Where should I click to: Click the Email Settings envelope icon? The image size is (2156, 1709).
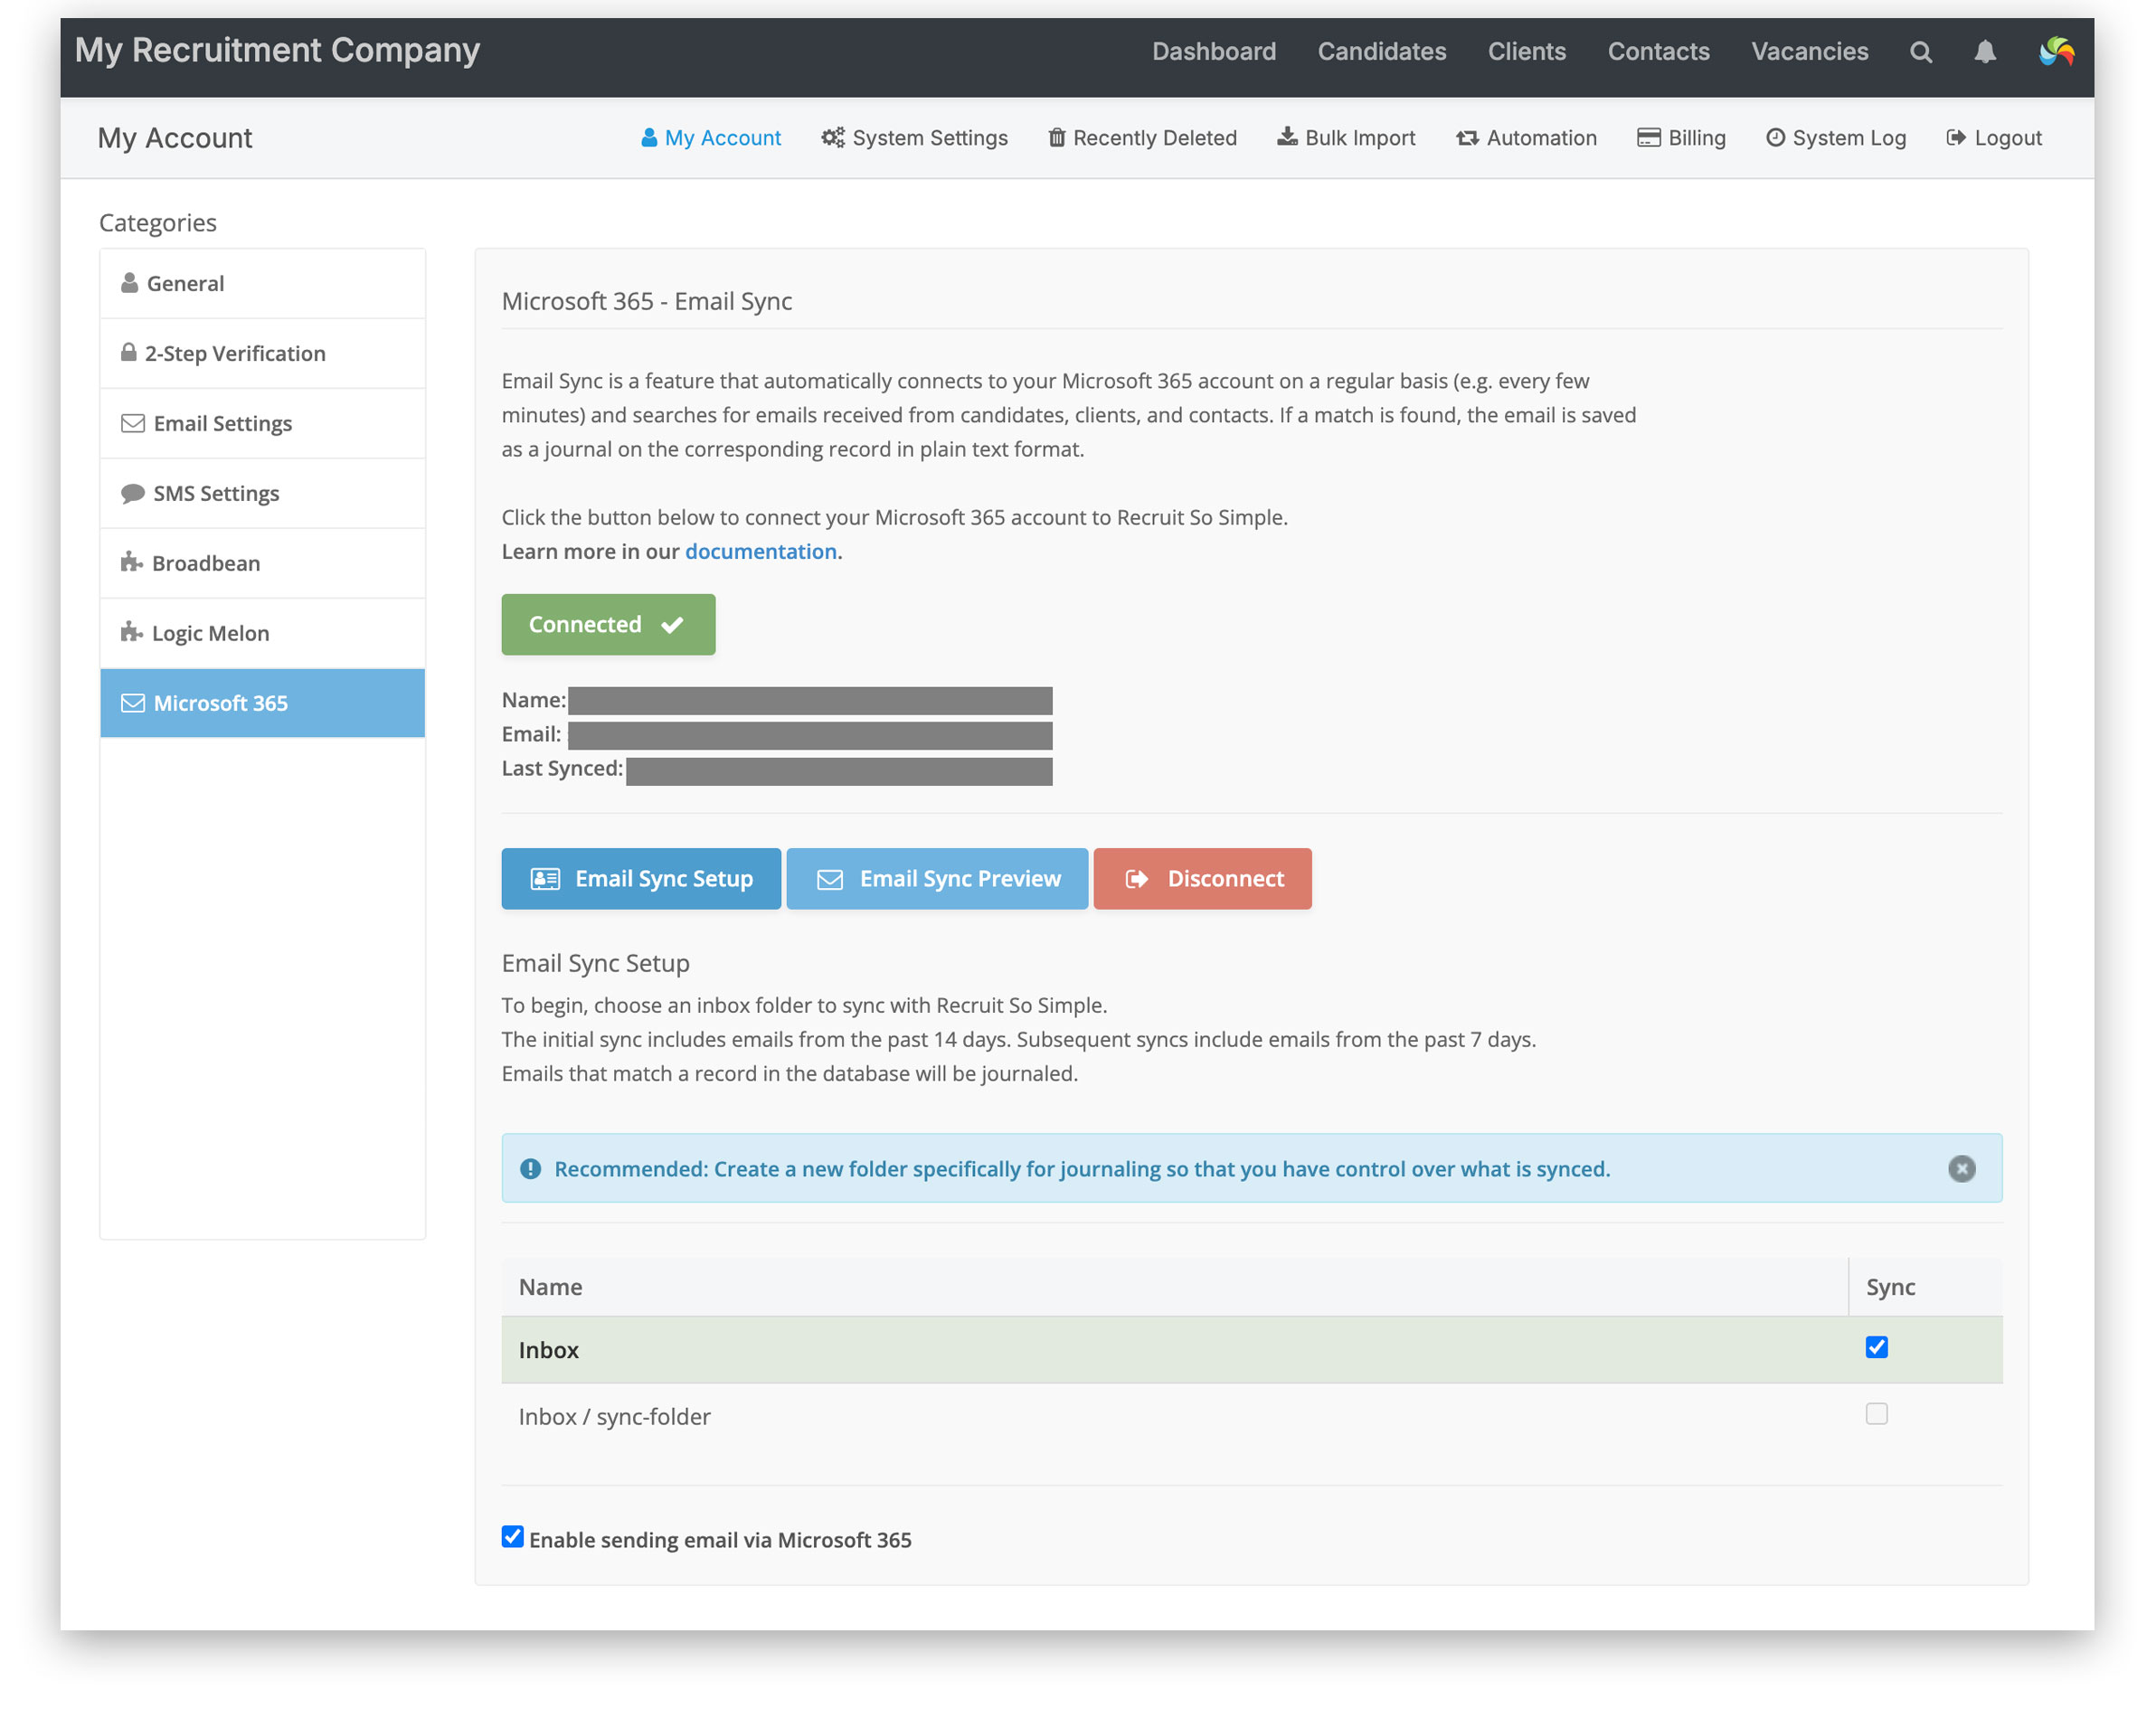pyautogui.click(x=132, y=423)
